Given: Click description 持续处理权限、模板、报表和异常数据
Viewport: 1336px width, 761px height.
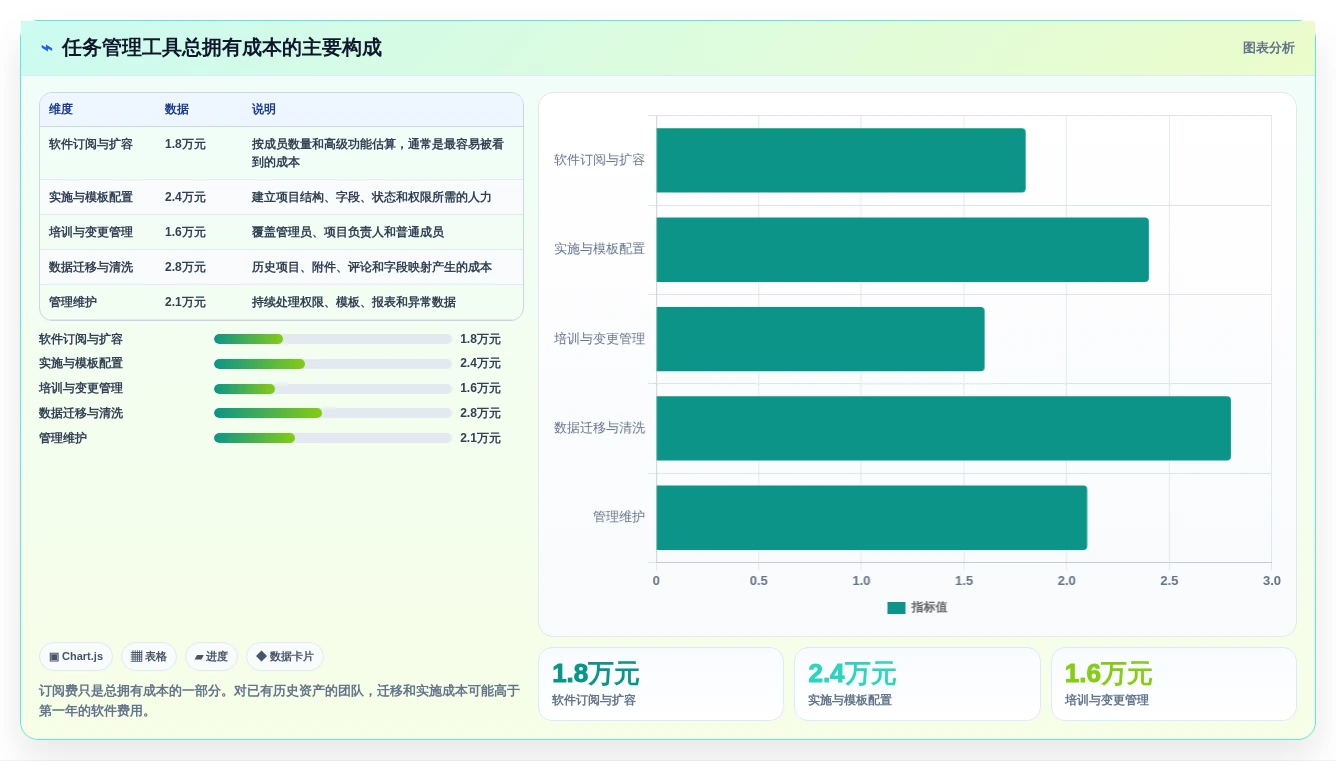Looking at the screenshot, I should [x=354, y=302].
